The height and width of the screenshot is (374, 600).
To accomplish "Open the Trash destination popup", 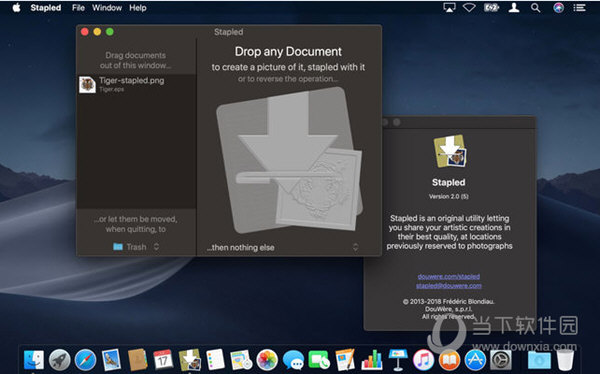I will click(136, 247).
